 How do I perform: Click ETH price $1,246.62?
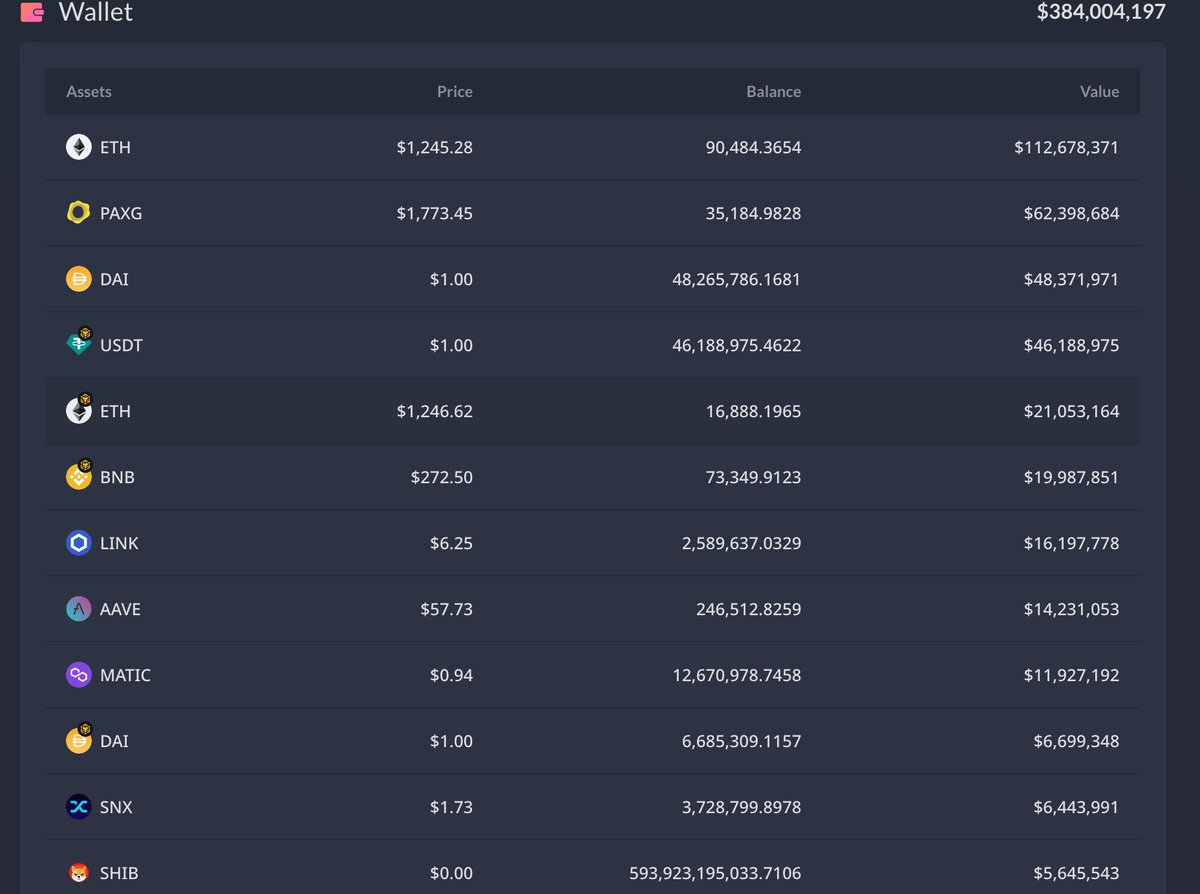(x=435, y=411)
